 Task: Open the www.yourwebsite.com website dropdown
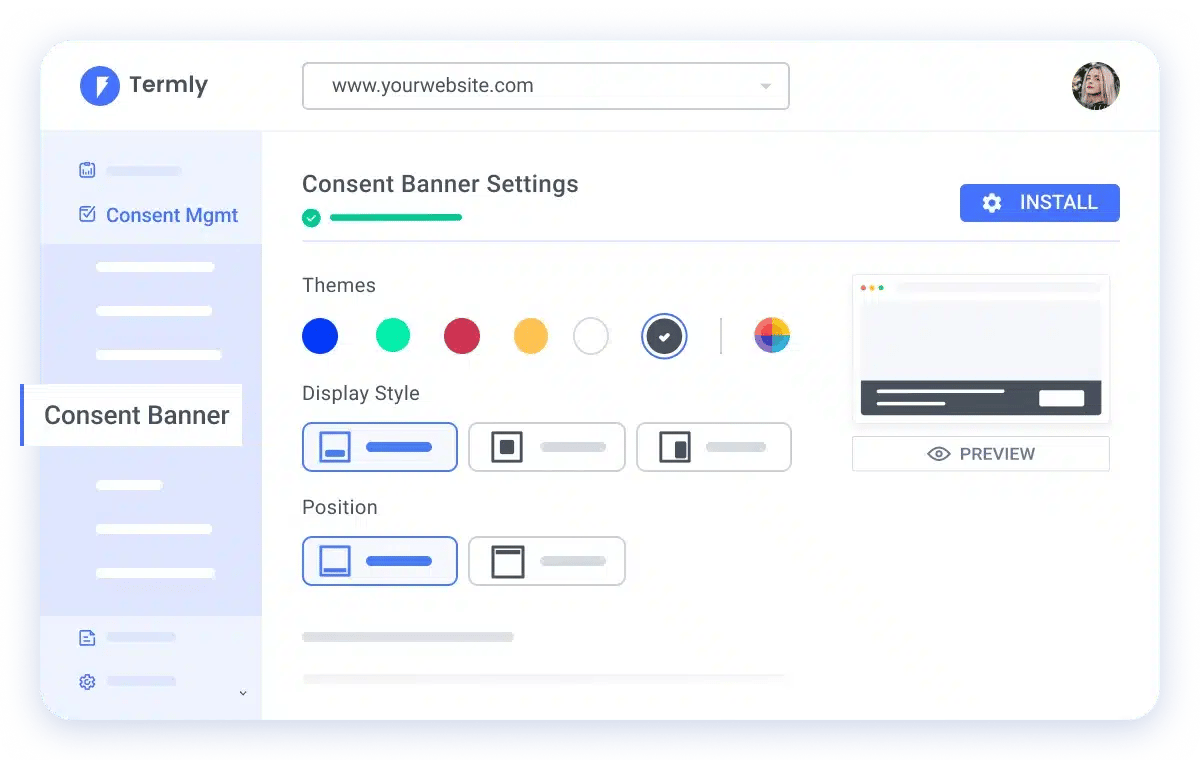(546, 86)
